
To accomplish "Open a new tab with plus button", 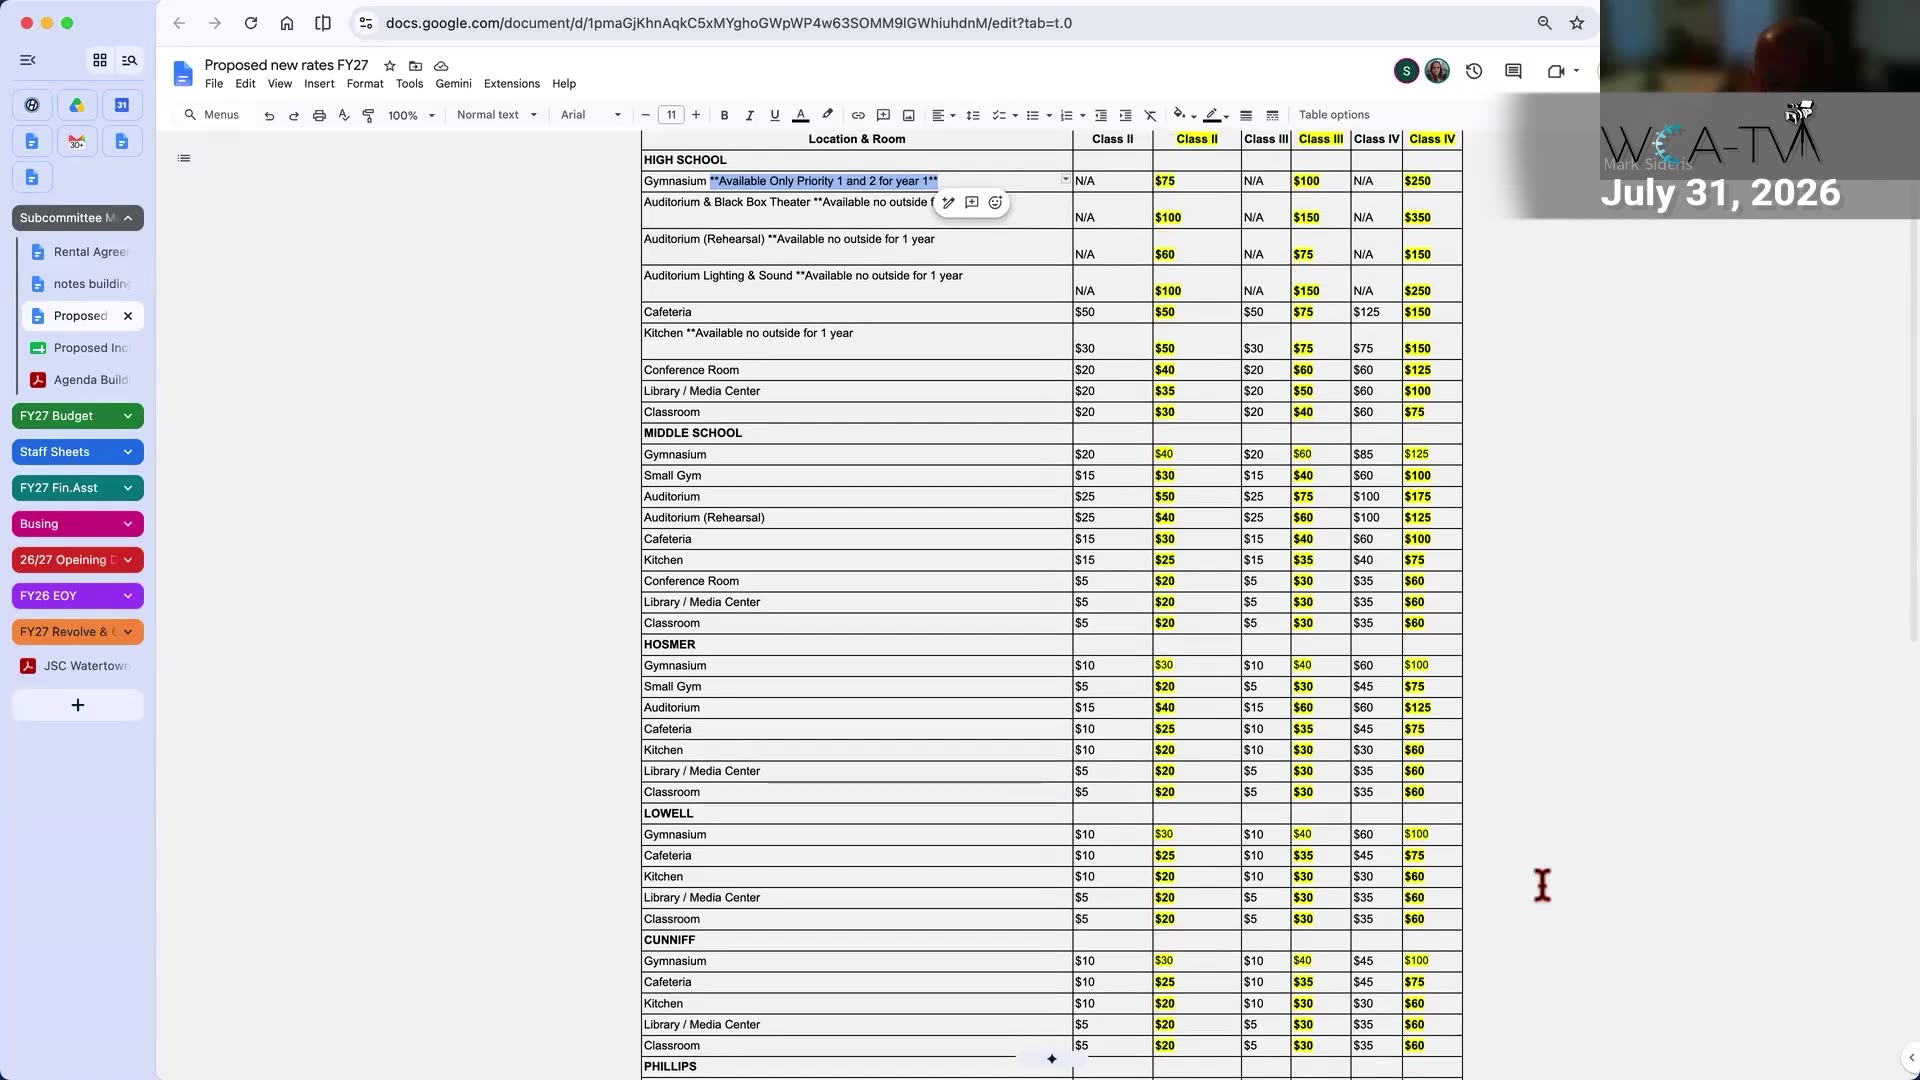I will click(x=78, y=706).
